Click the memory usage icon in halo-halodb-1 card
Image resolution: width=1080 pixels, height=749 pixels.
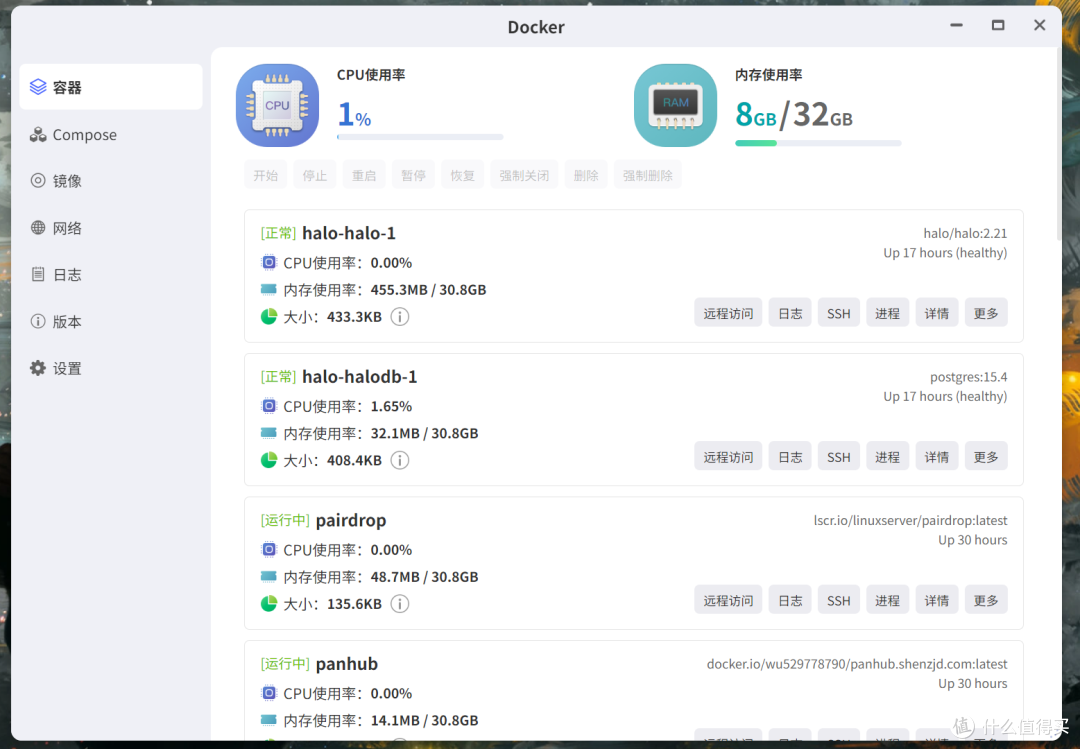269,433
